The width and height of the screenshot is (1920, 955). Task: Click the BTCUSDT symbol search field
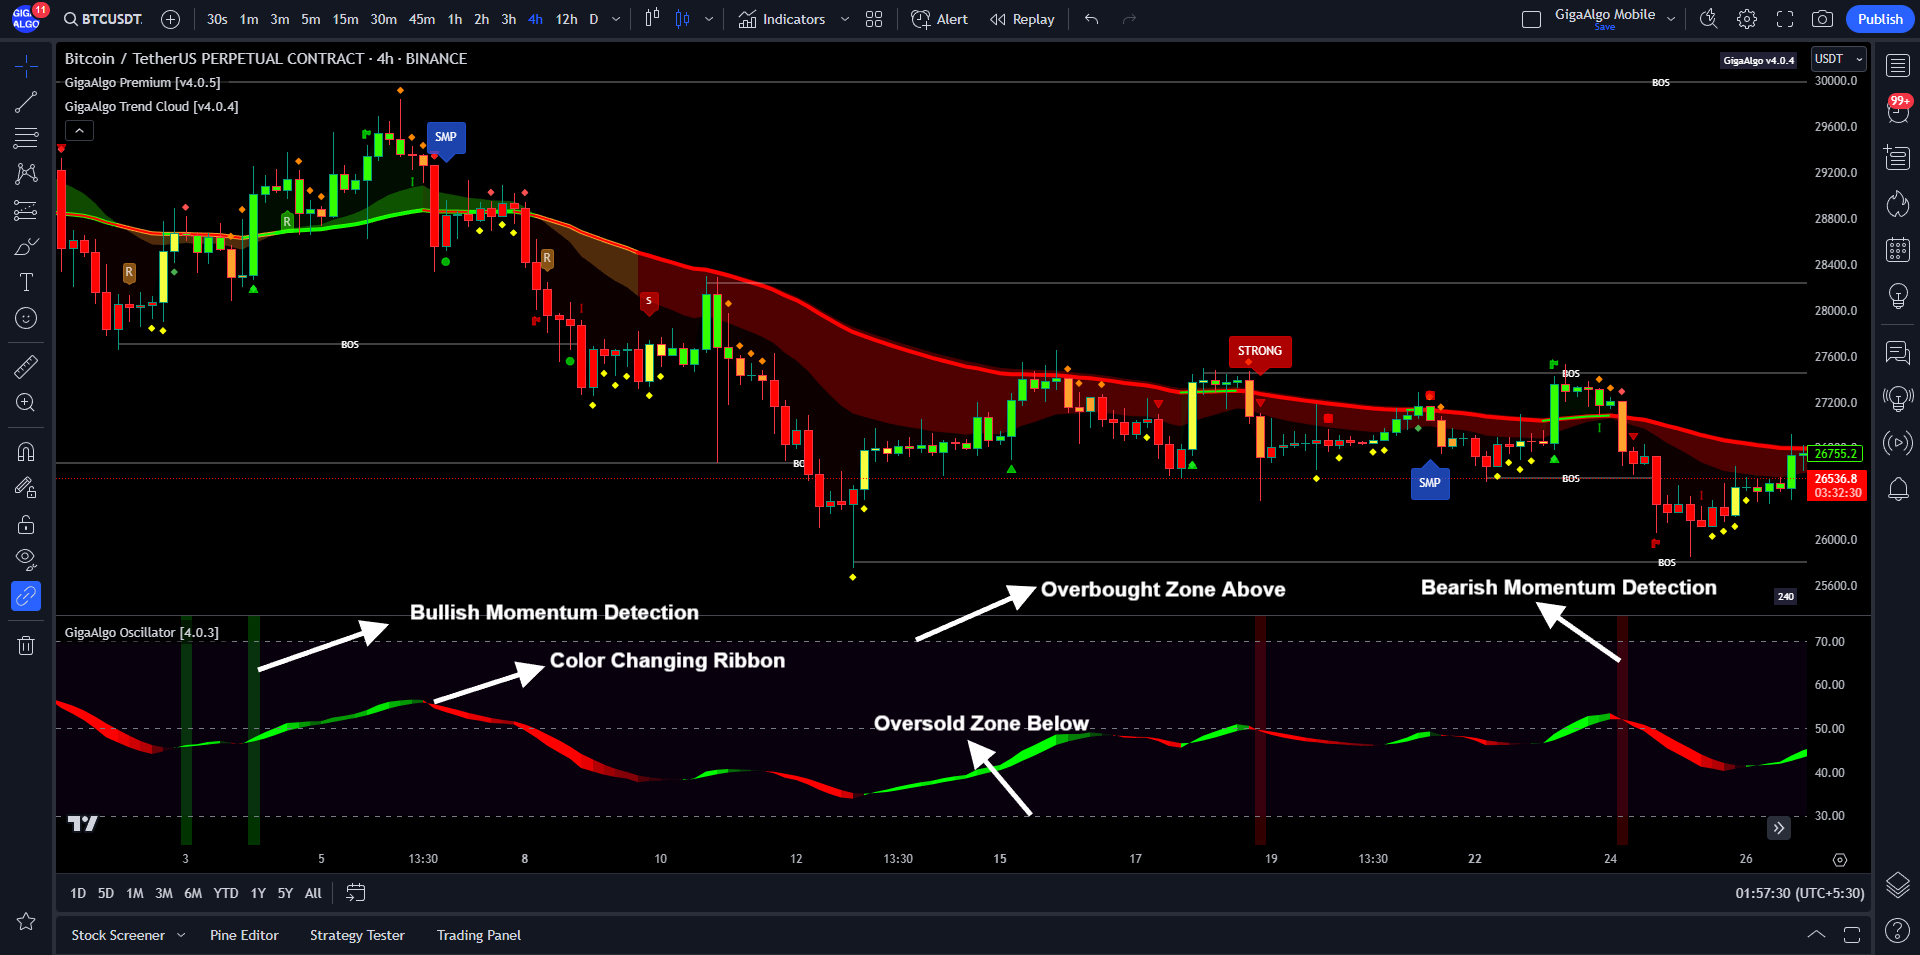(102, 19)
